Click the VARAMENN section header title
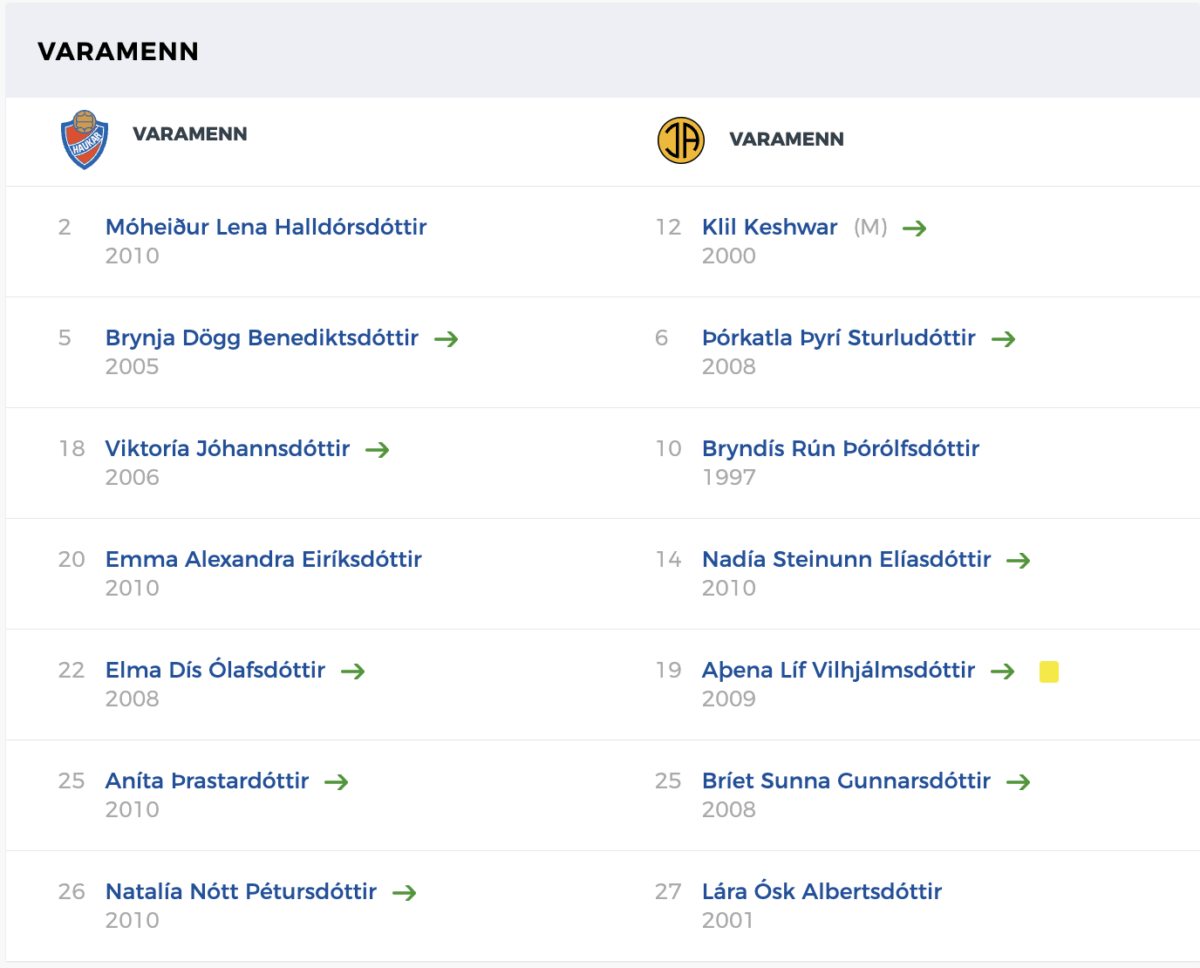This screenshot has width=1200, height=968. click(118, 52)
